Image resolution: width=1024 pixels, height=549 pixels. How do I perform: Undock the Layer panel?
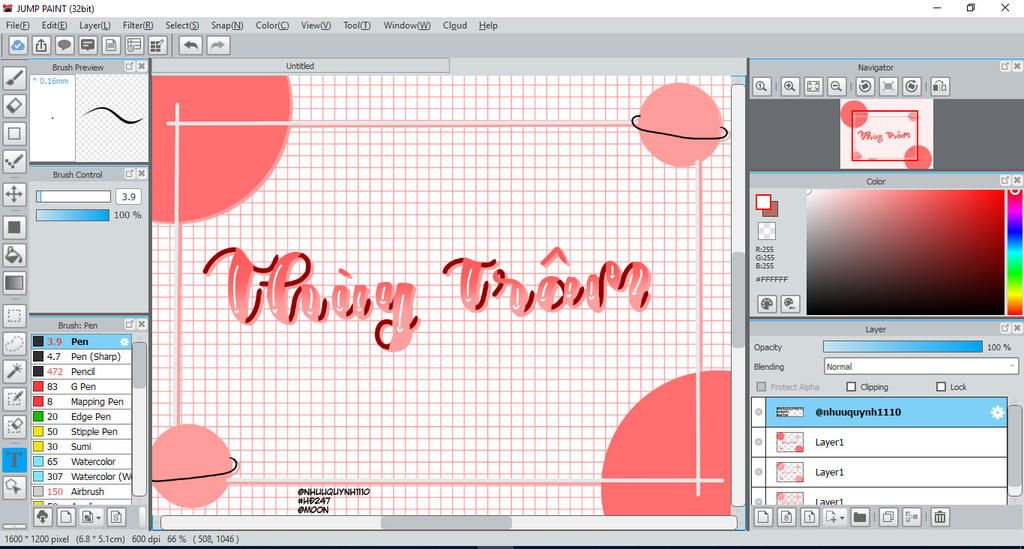point(1004,328)
